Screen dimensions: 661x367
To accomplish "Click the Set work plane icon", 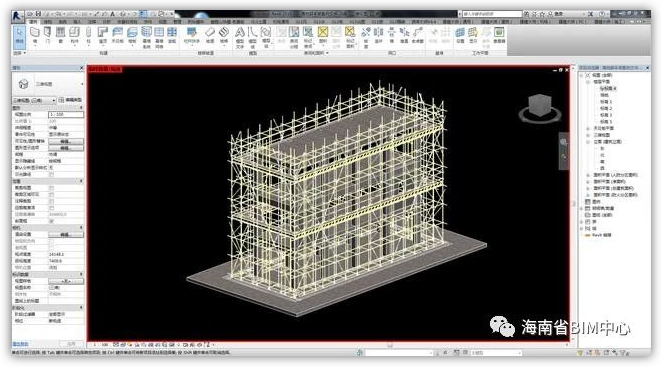I will [x=460, y=35].
